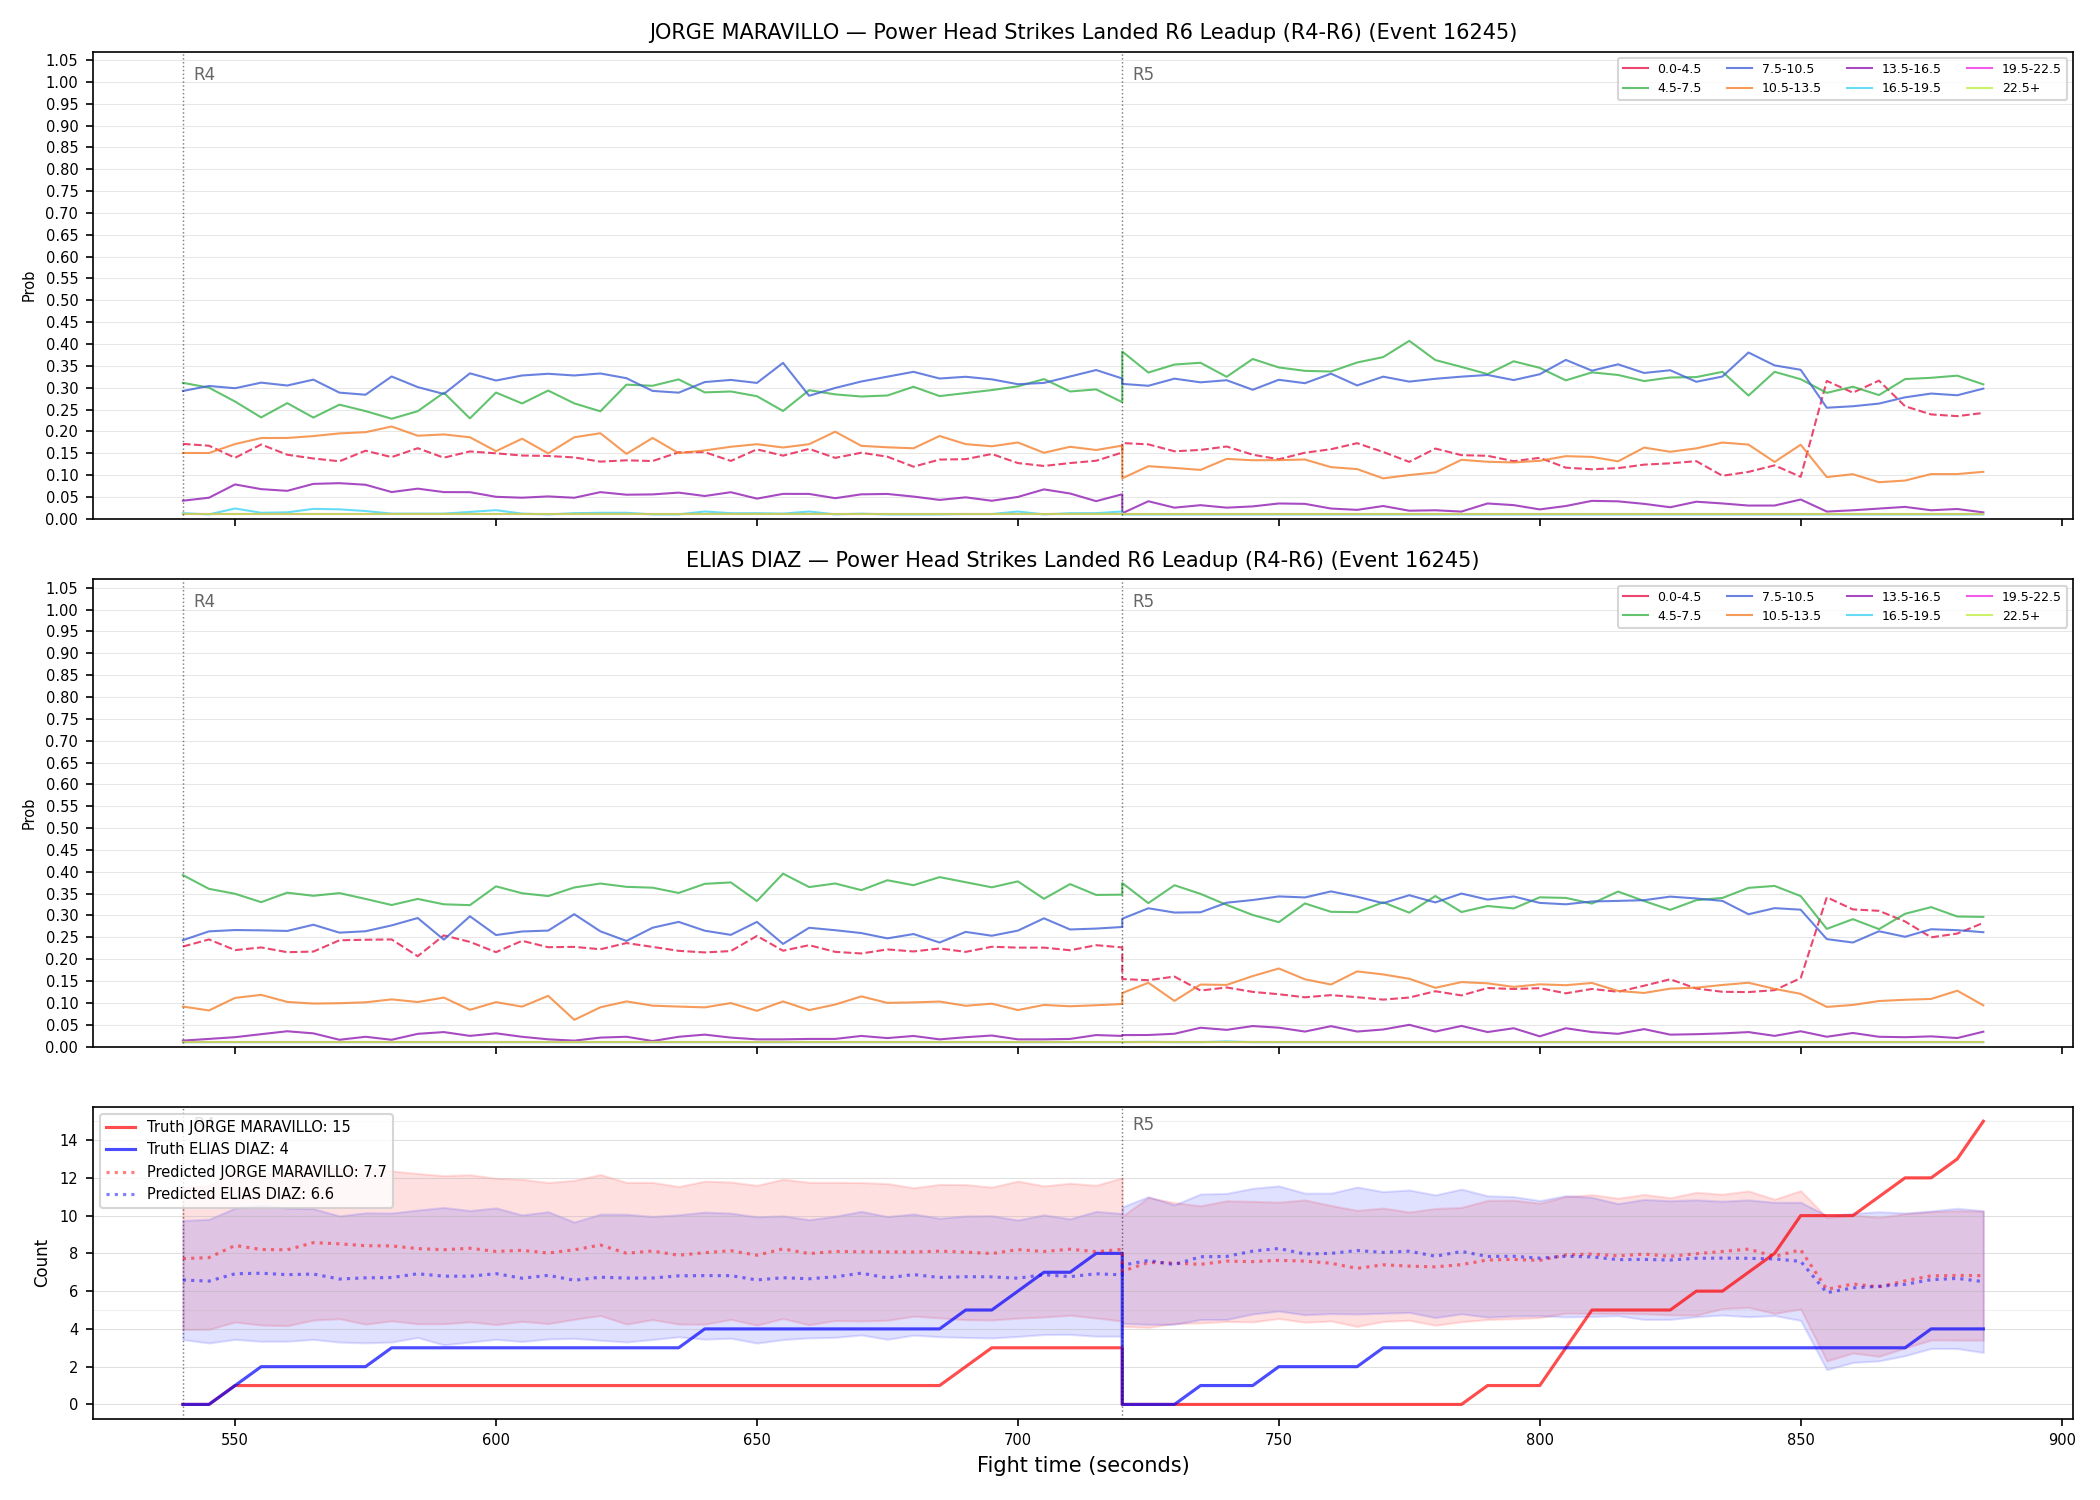Click the R5 round marker in the Count chart
The width and height of the screenshot is (2100, 1500).
(x=1143, y=1124)
